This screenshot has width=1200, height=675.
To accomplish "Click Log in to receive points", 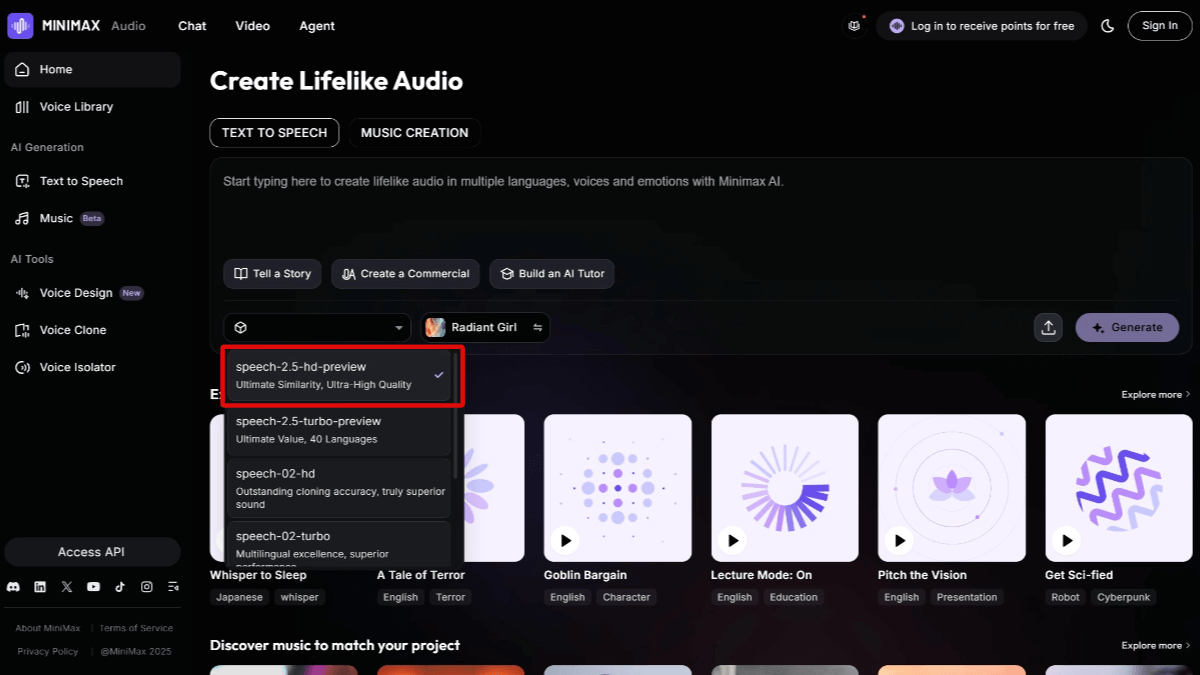I will point(982,26).
